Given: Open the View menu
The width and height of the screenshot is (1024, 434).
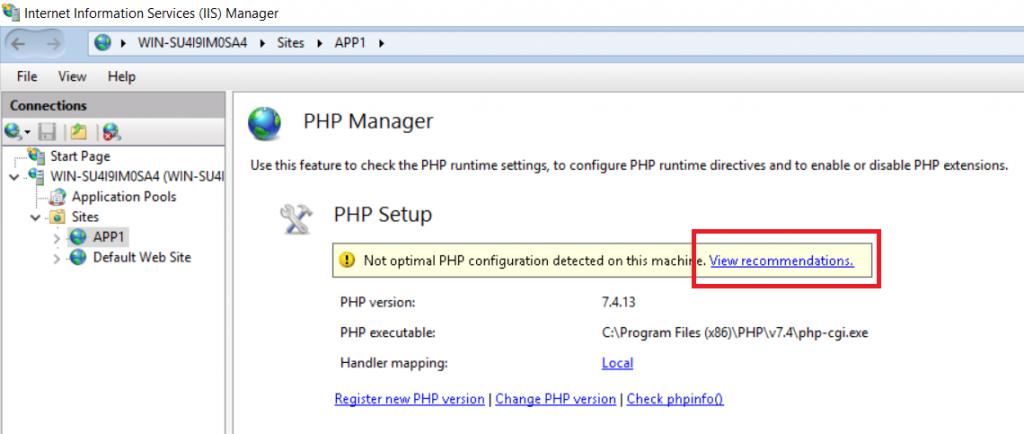Looking at the screenshot, I should (72, 77).
